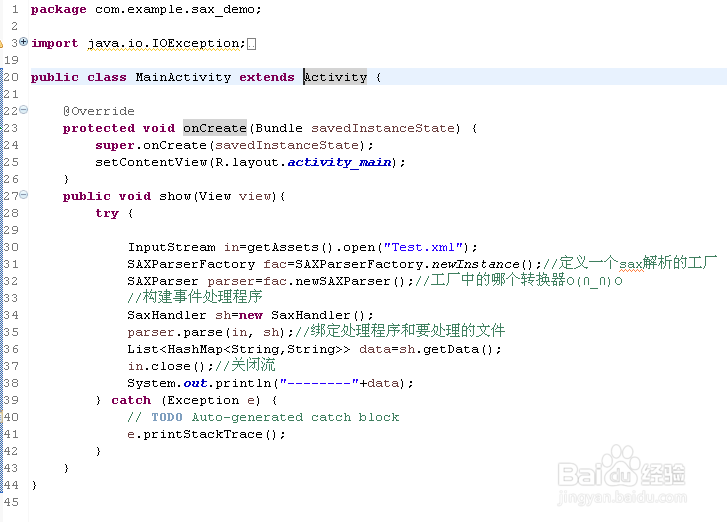Click the setContentView call on line 25

point(250,162)
